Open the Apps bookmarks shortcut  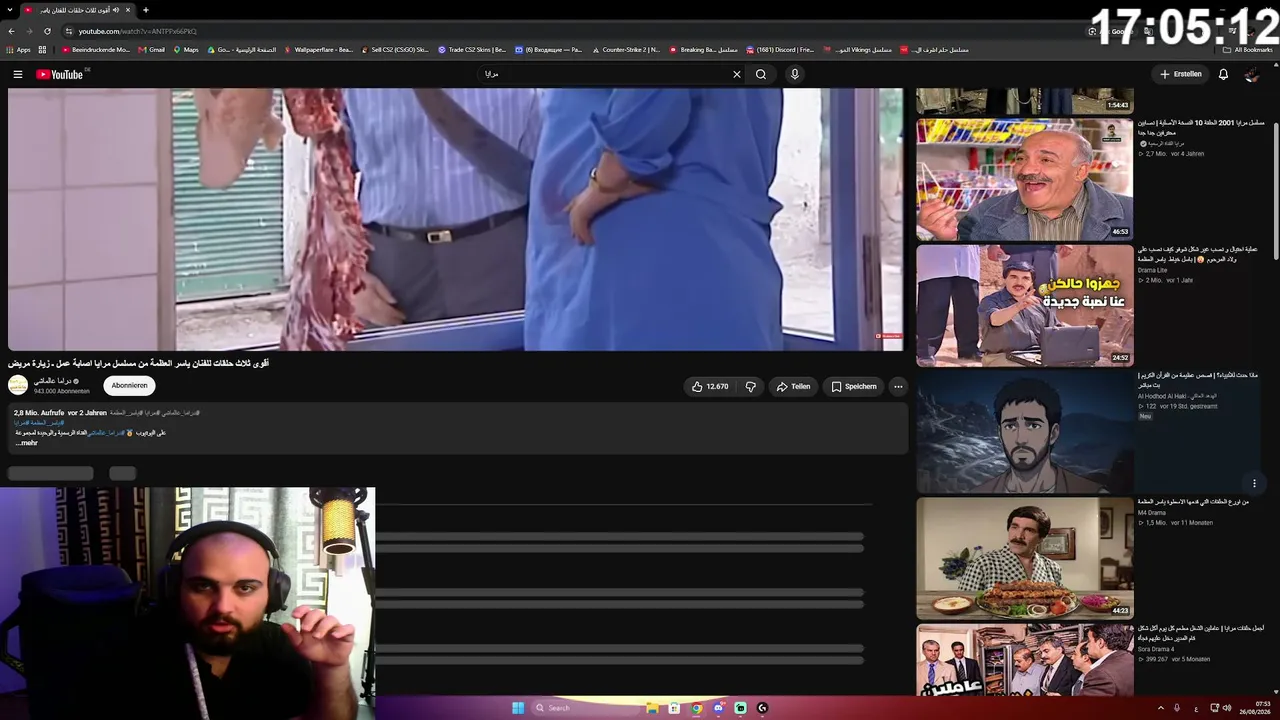[x=18, y=50]
